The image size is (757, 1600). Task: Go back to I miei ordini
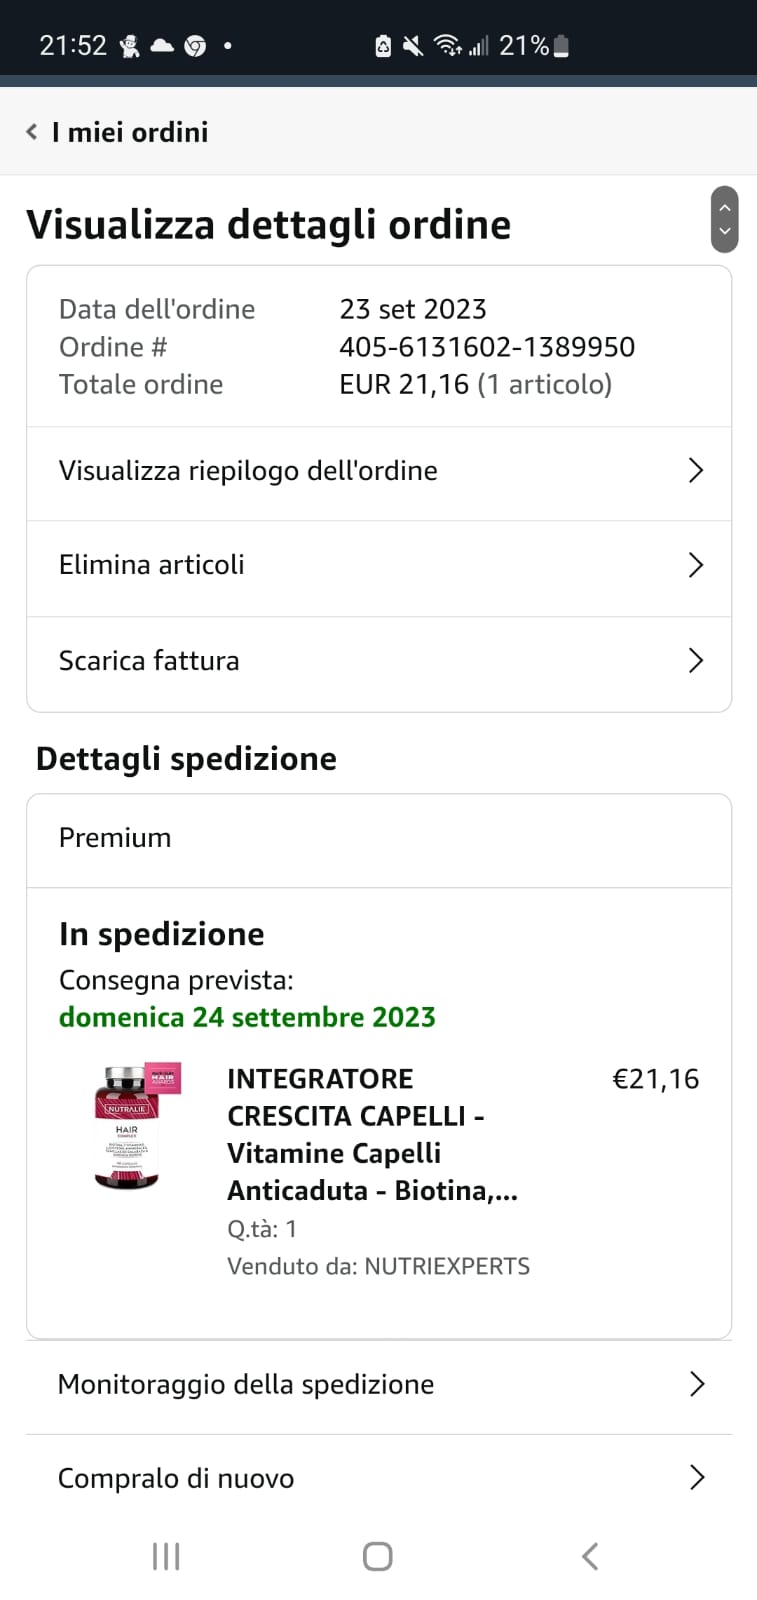[130, 132]
